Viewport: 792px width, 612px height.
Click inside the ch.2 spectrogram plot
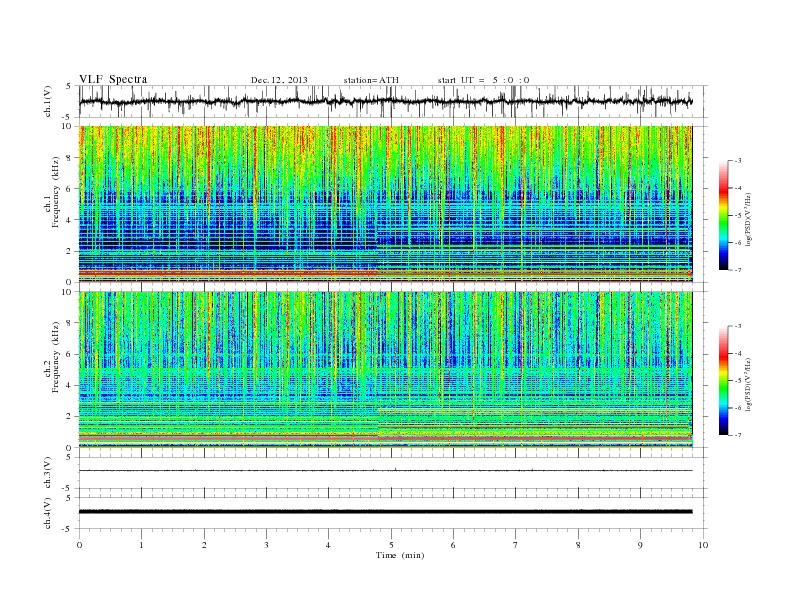click(x=386, y=370)
